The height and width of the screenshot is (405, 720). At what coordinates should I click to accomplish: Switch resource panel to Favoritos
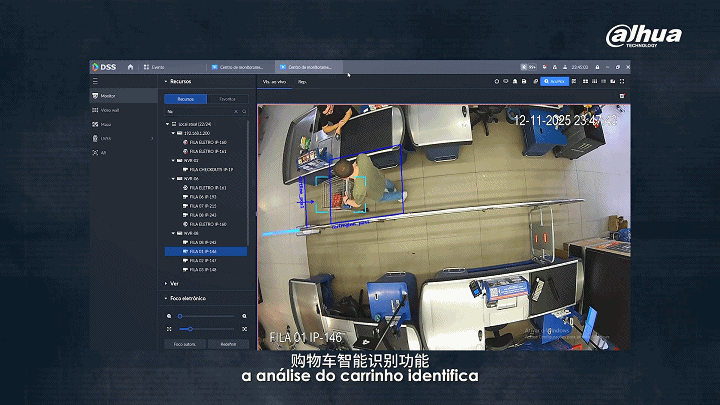[228, 99]
